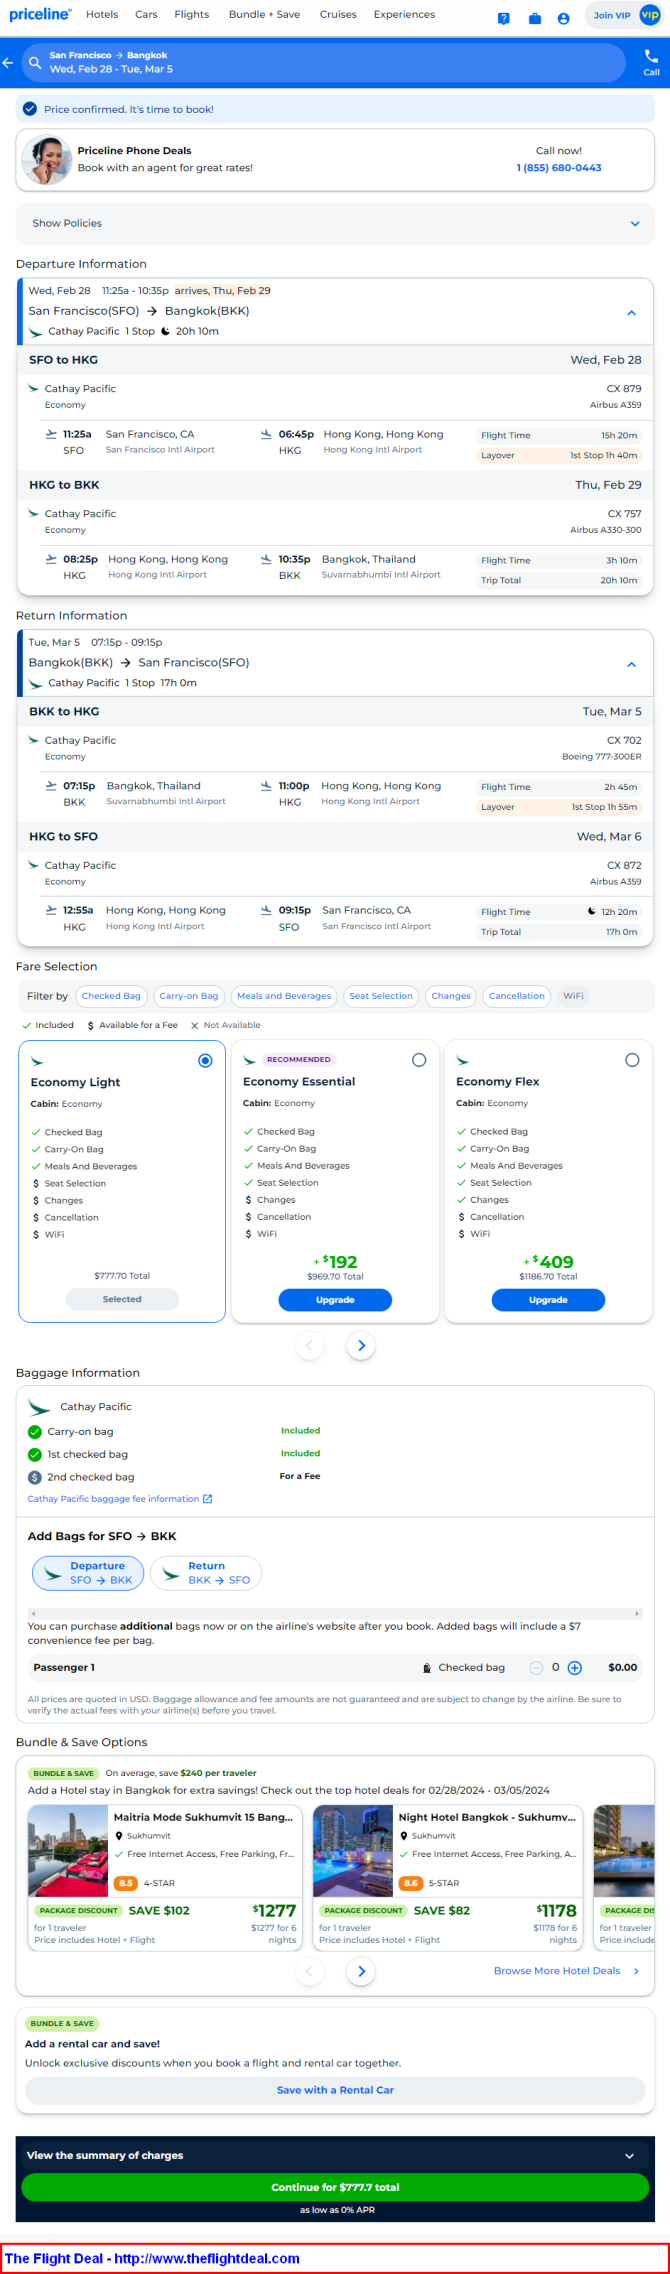Viewport: 670px width, 2274px height.
Task: Toggle the Cancellation filter chip
Action: (x=517, y=996)
